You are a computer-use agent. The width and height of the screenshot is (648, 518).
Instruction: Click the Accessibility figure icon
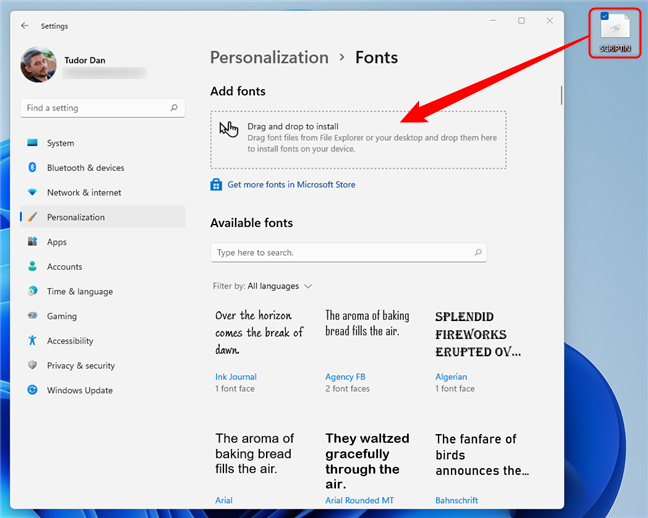32,340
